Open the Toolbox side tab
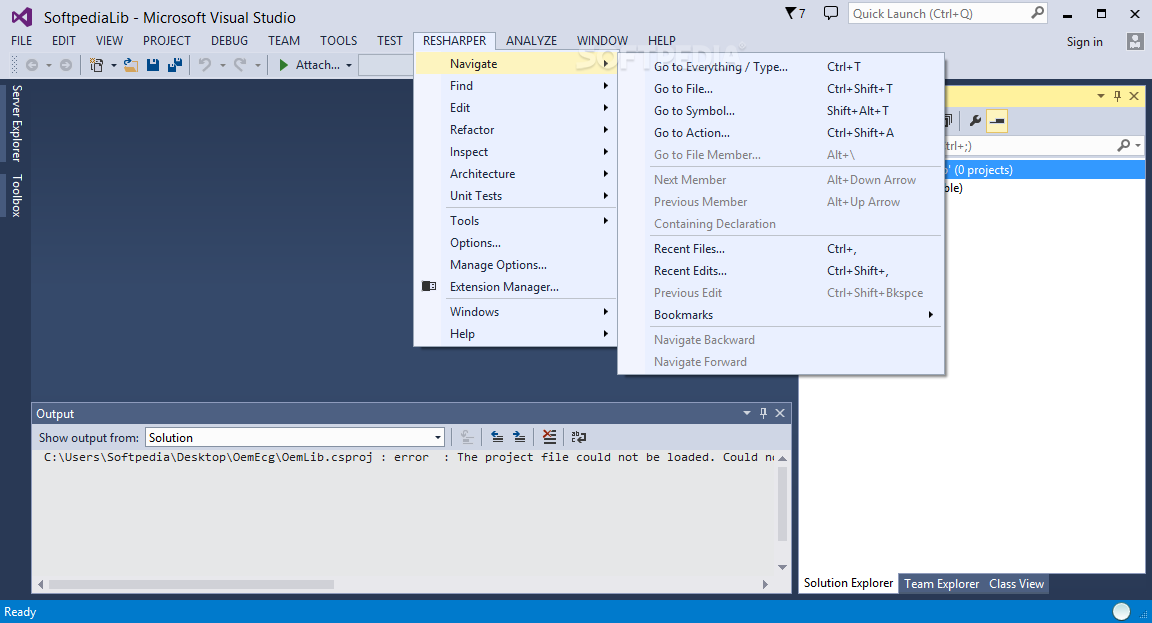This screenshot has width=1152, height=623. tap(16, 195)
